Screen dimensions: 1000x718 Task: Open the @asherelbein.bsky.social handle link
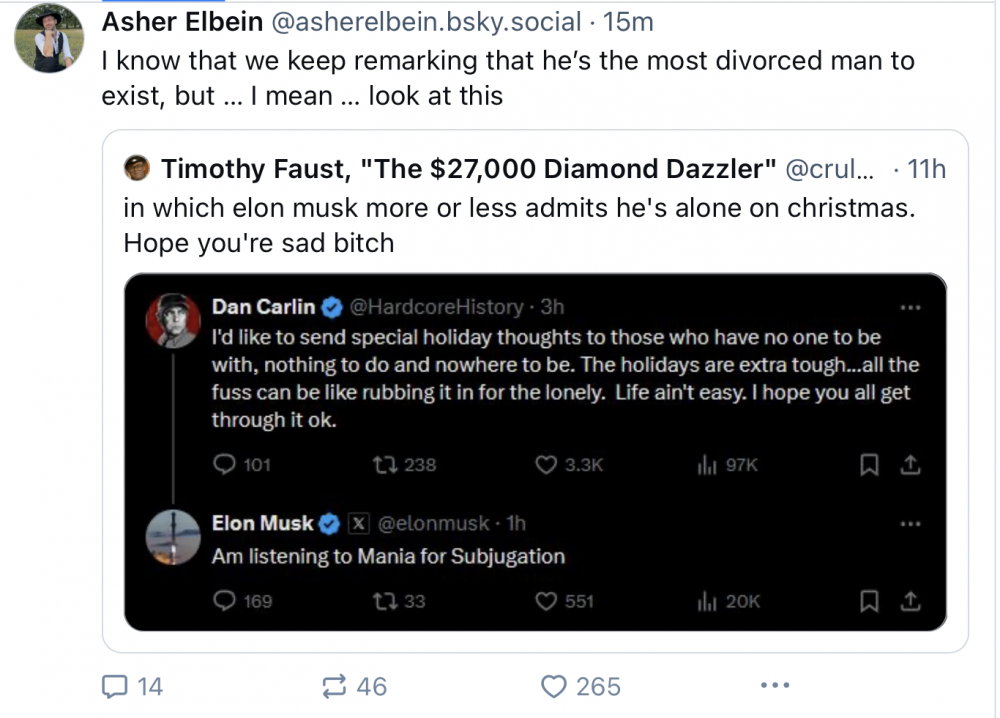(x=422, y=22)
